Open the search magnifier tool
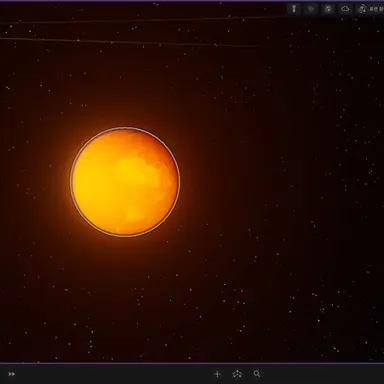The image size is (384, 384). click(257, 374)
